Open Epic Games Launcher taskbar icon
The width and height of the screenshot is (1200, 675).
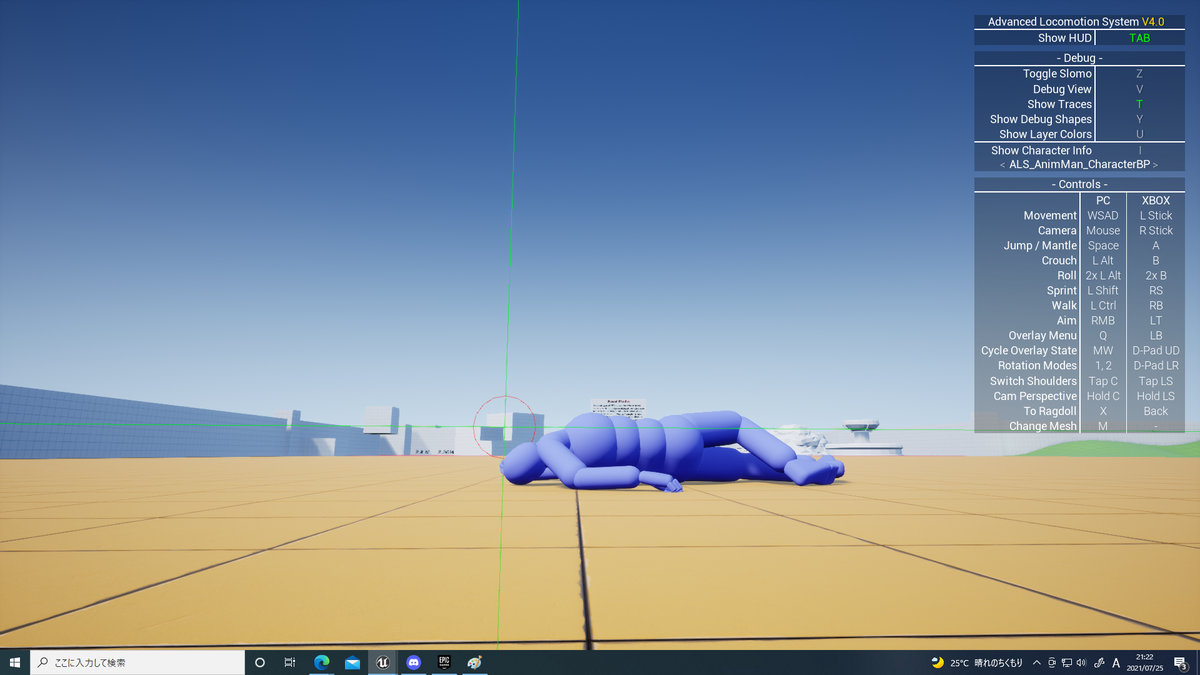point(444,662)
